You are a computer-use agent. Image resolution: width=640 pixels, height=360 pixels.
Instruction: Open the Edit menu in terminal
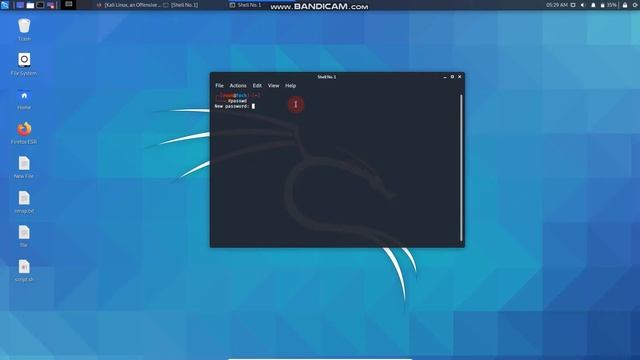point(257,86)
